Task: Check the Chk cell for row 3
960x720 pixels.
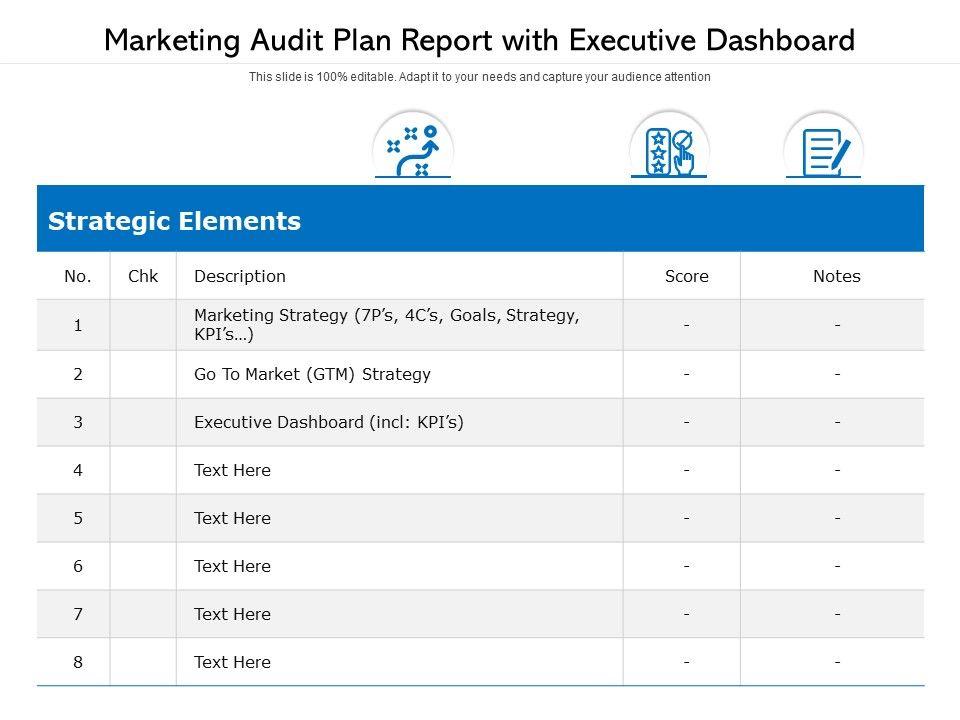Action: tap(143, 422)
